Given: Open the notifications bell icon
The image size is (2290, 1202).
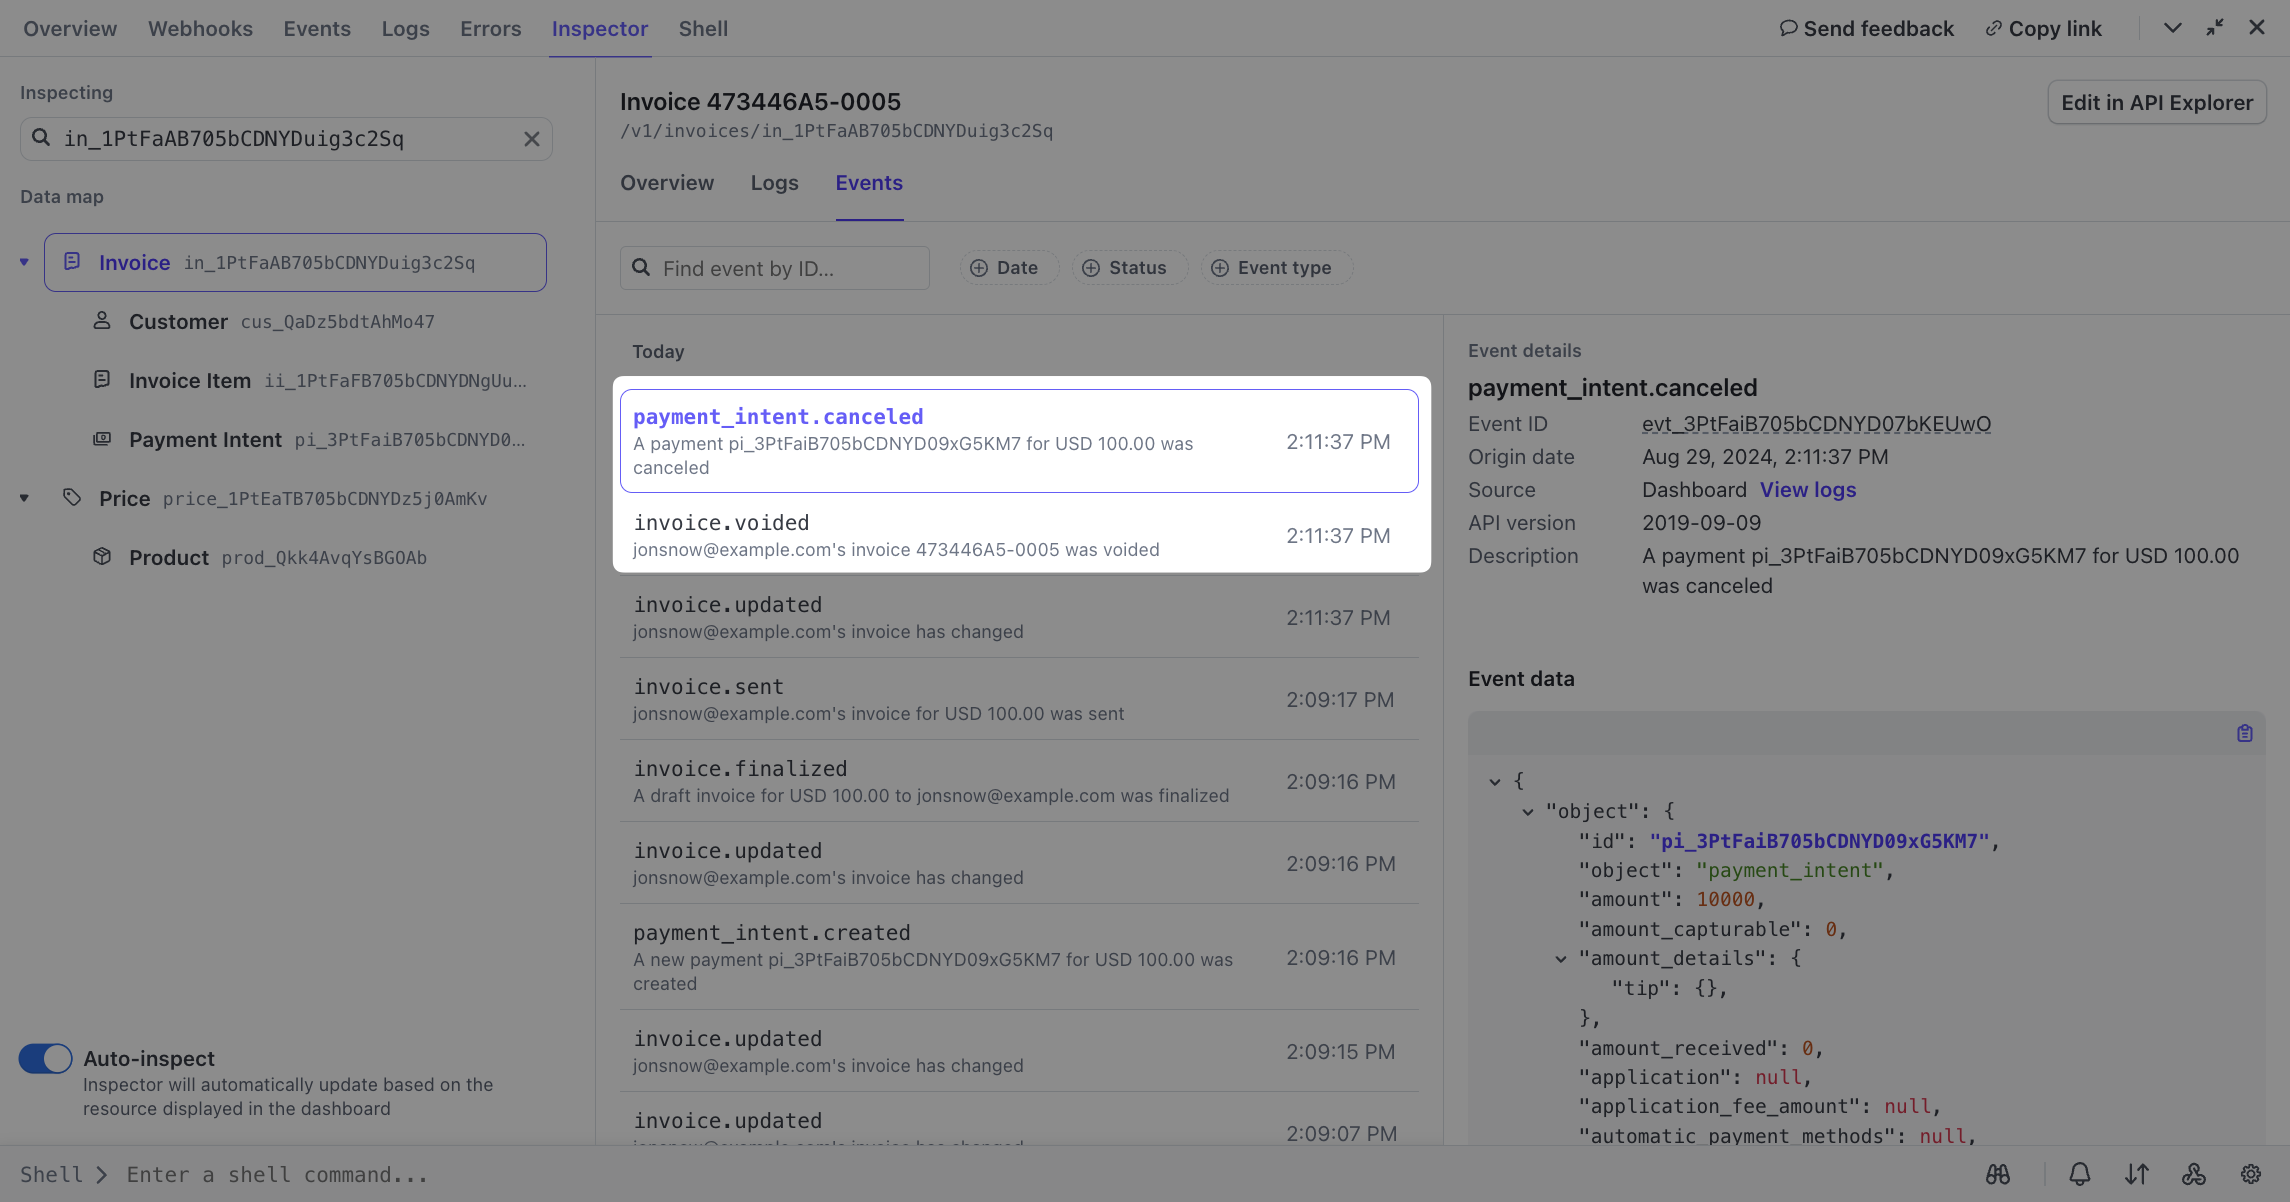Looking at the screenshot, I should pyautogui.click(x=2080, y=1174).
